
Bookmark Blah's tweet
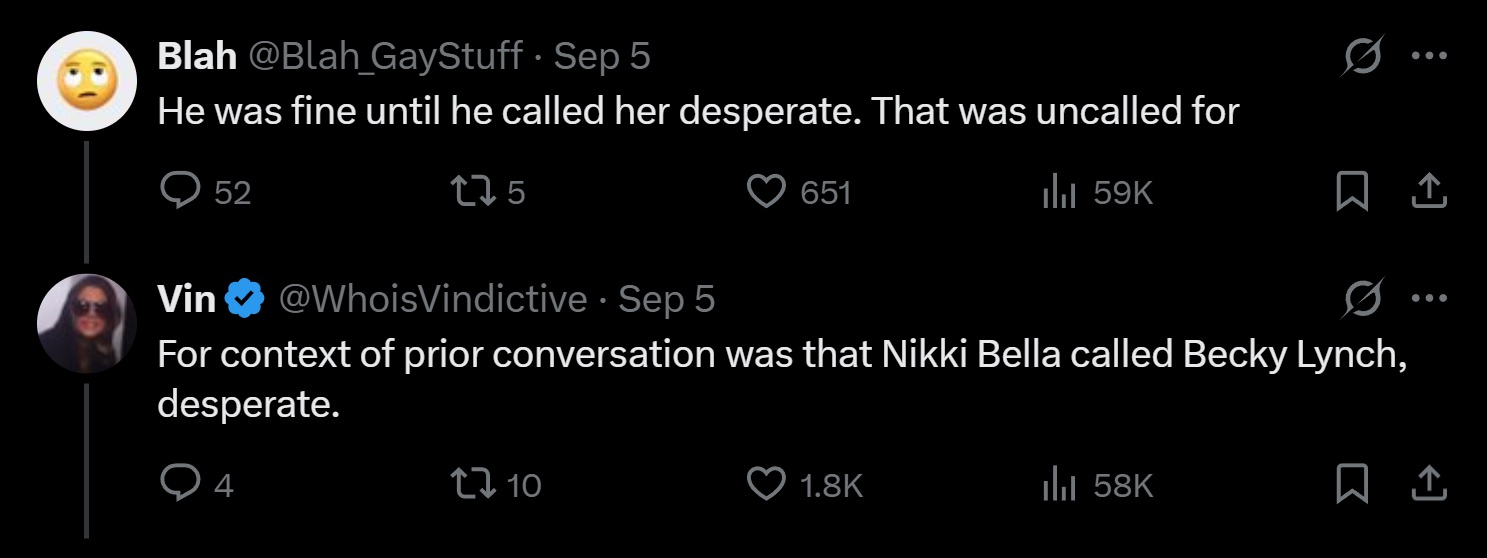(x=1352, y=191)
